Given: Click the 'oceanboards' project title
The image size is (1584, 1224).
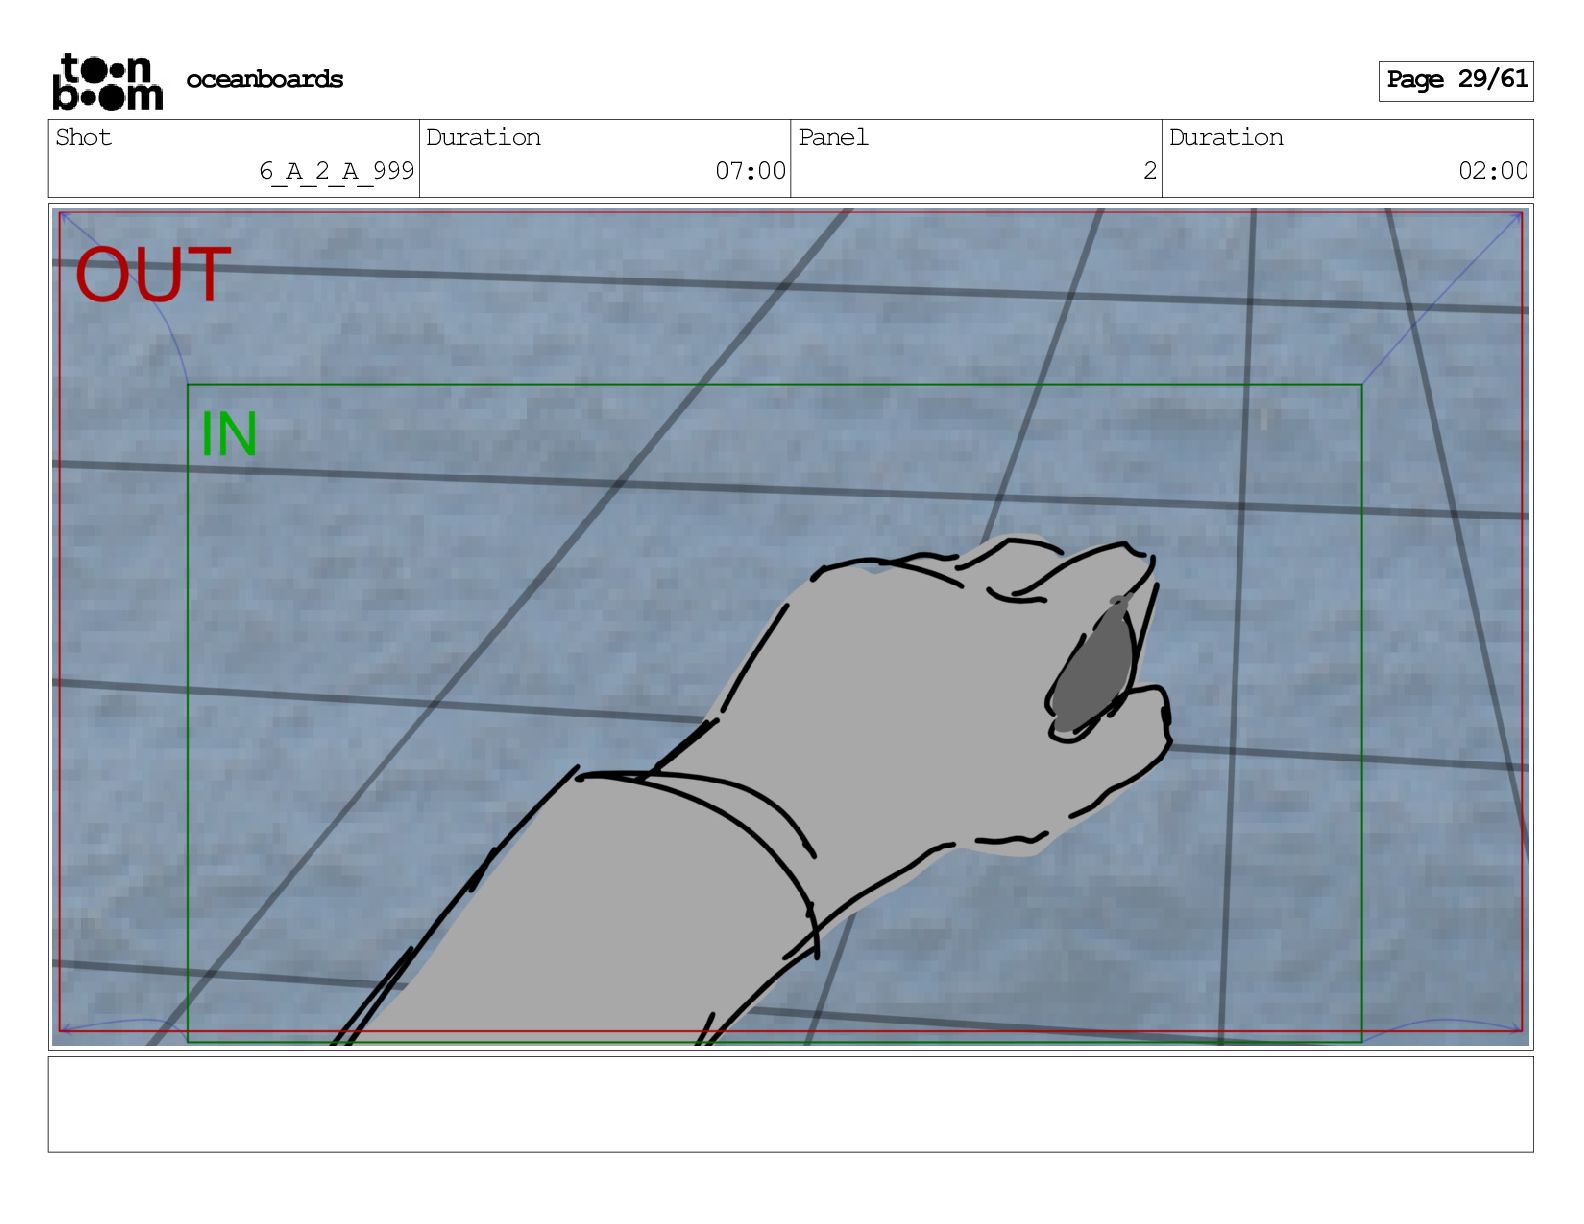Looking at the screenshot, I should pyautogui.click(x=265, y=79).
